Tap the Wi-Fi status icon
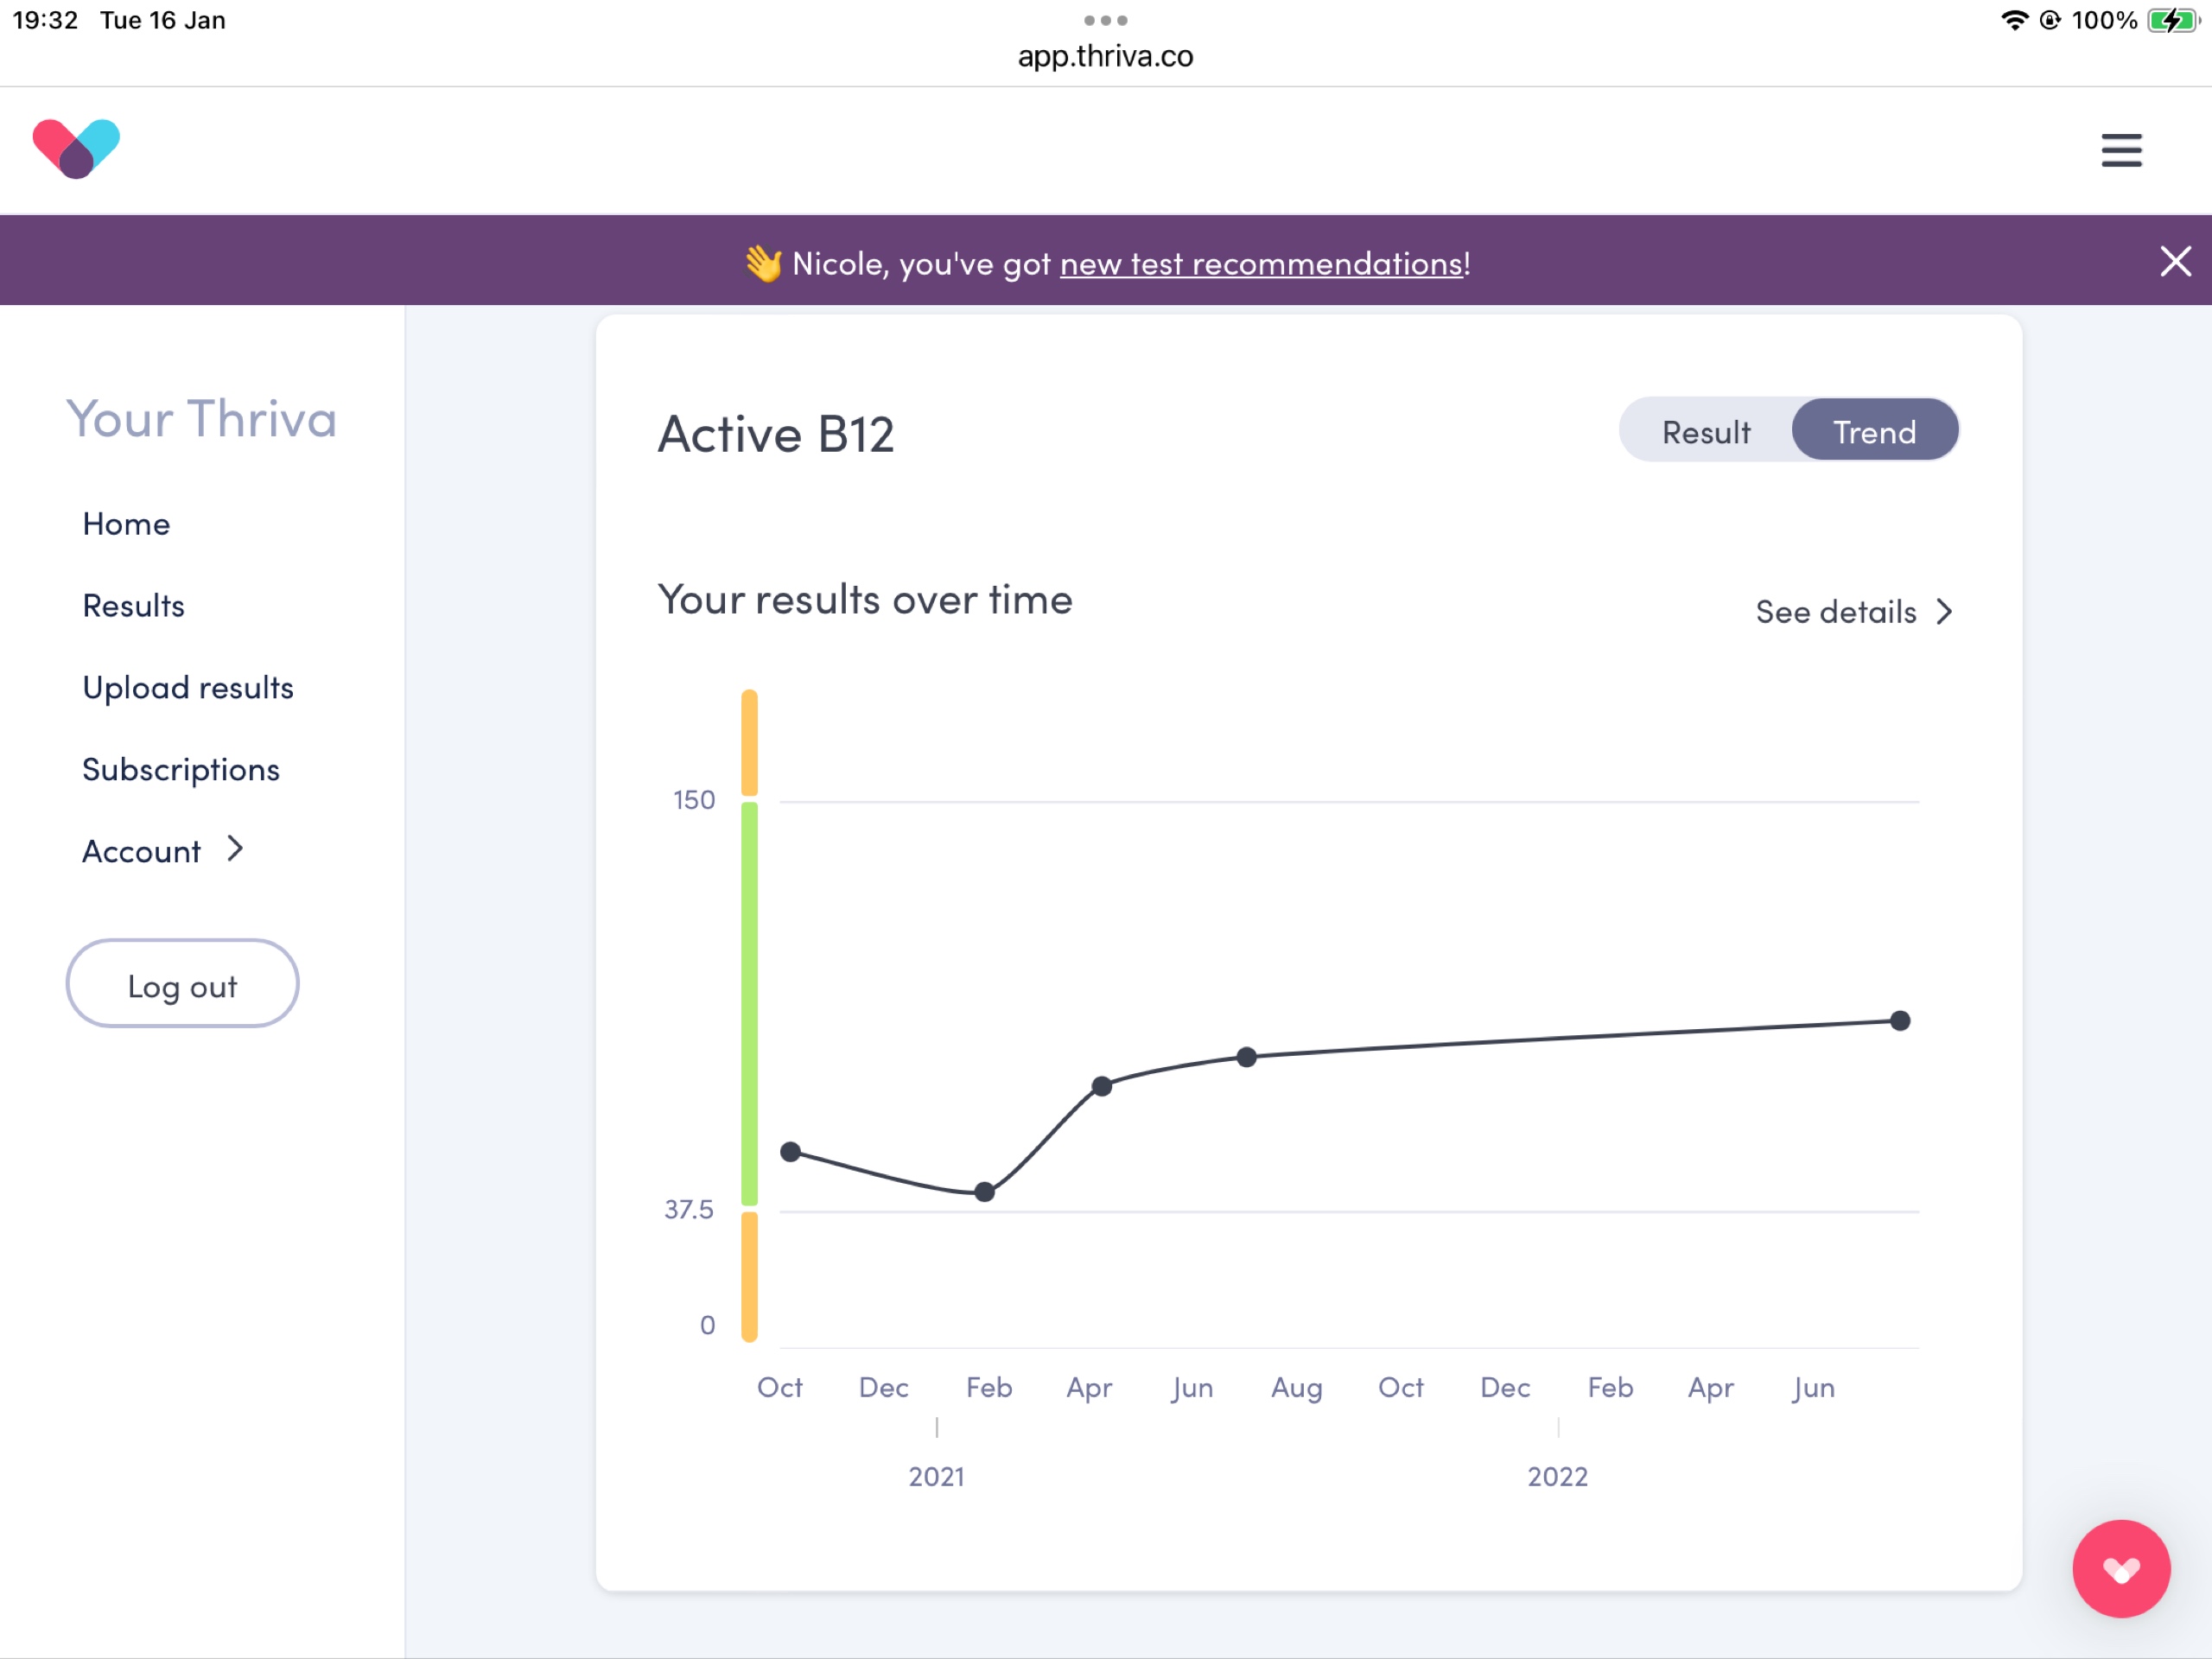This screenshot has width=2212, height=1659. pyautogui.click(x=2014, y=20)
